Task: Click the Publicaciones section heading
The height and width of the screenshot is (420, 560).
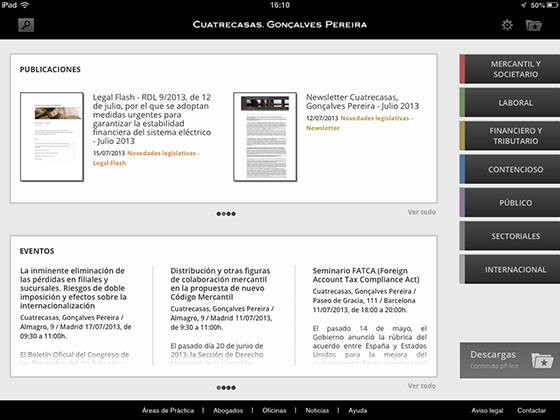Action: [50, 69]
